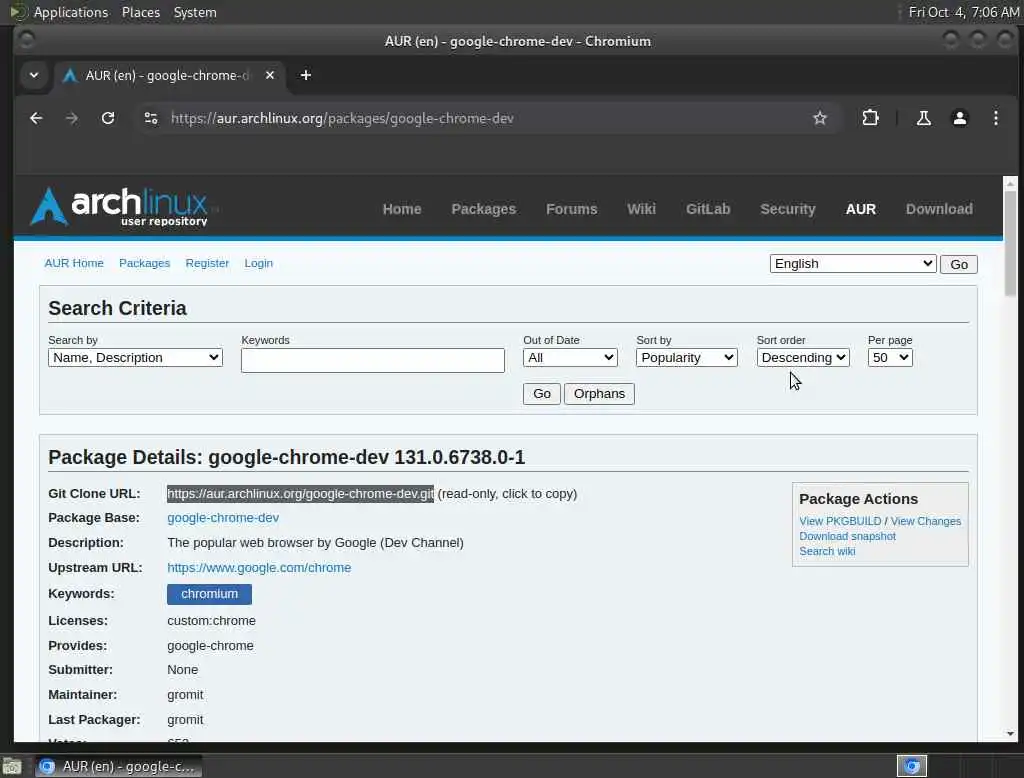The image size is (1024, 778).
Task: Click the forward navigation arrow
Action: [72, 118]
